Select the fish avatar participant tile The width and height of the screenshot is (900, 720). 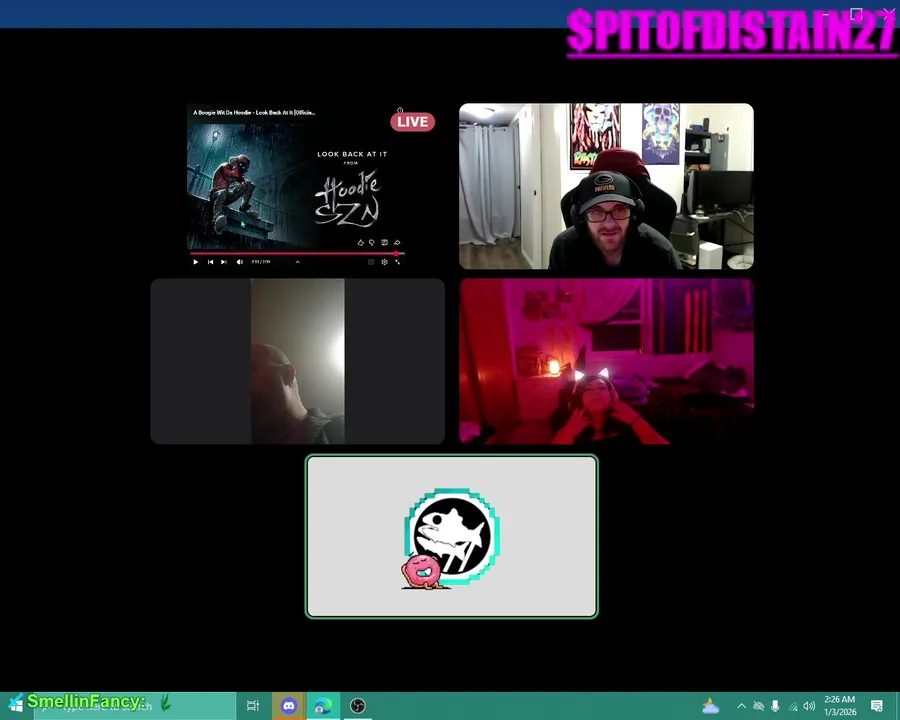pos(452,536)
